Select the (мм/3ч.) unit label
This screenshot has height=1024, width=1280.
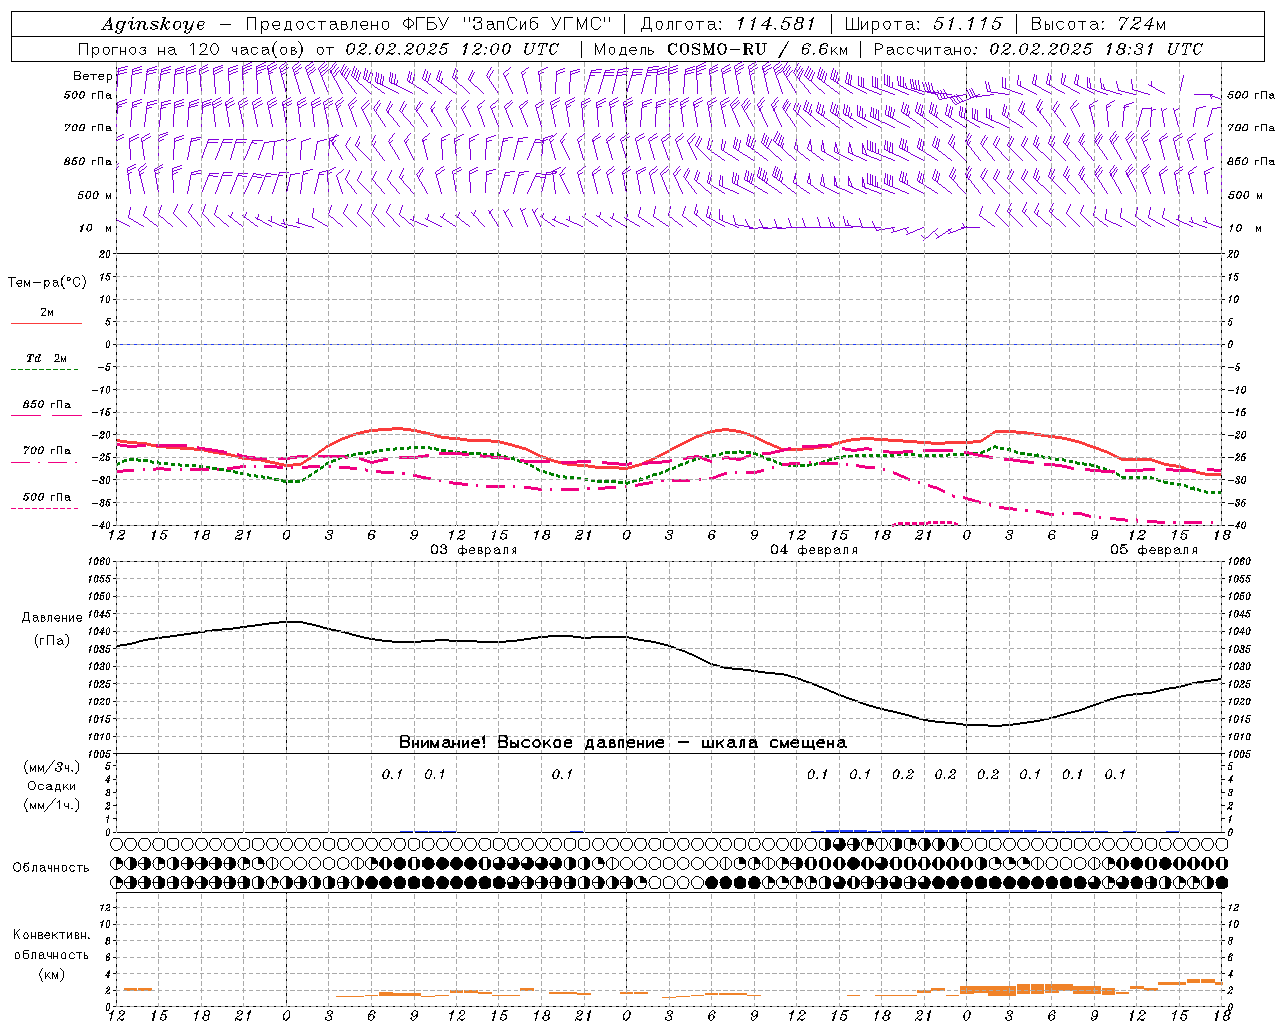[51, 767]
